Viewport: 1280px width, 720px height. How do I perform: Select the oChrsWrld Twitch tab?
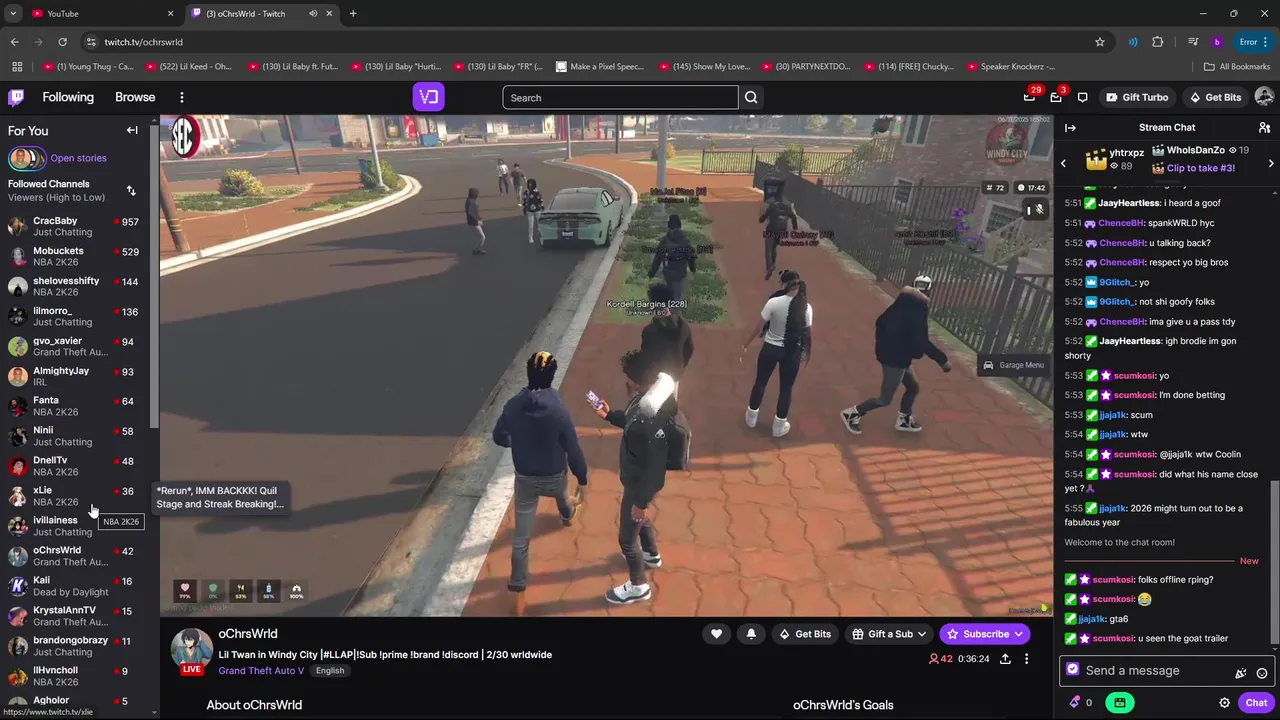[x=262, y=13]
